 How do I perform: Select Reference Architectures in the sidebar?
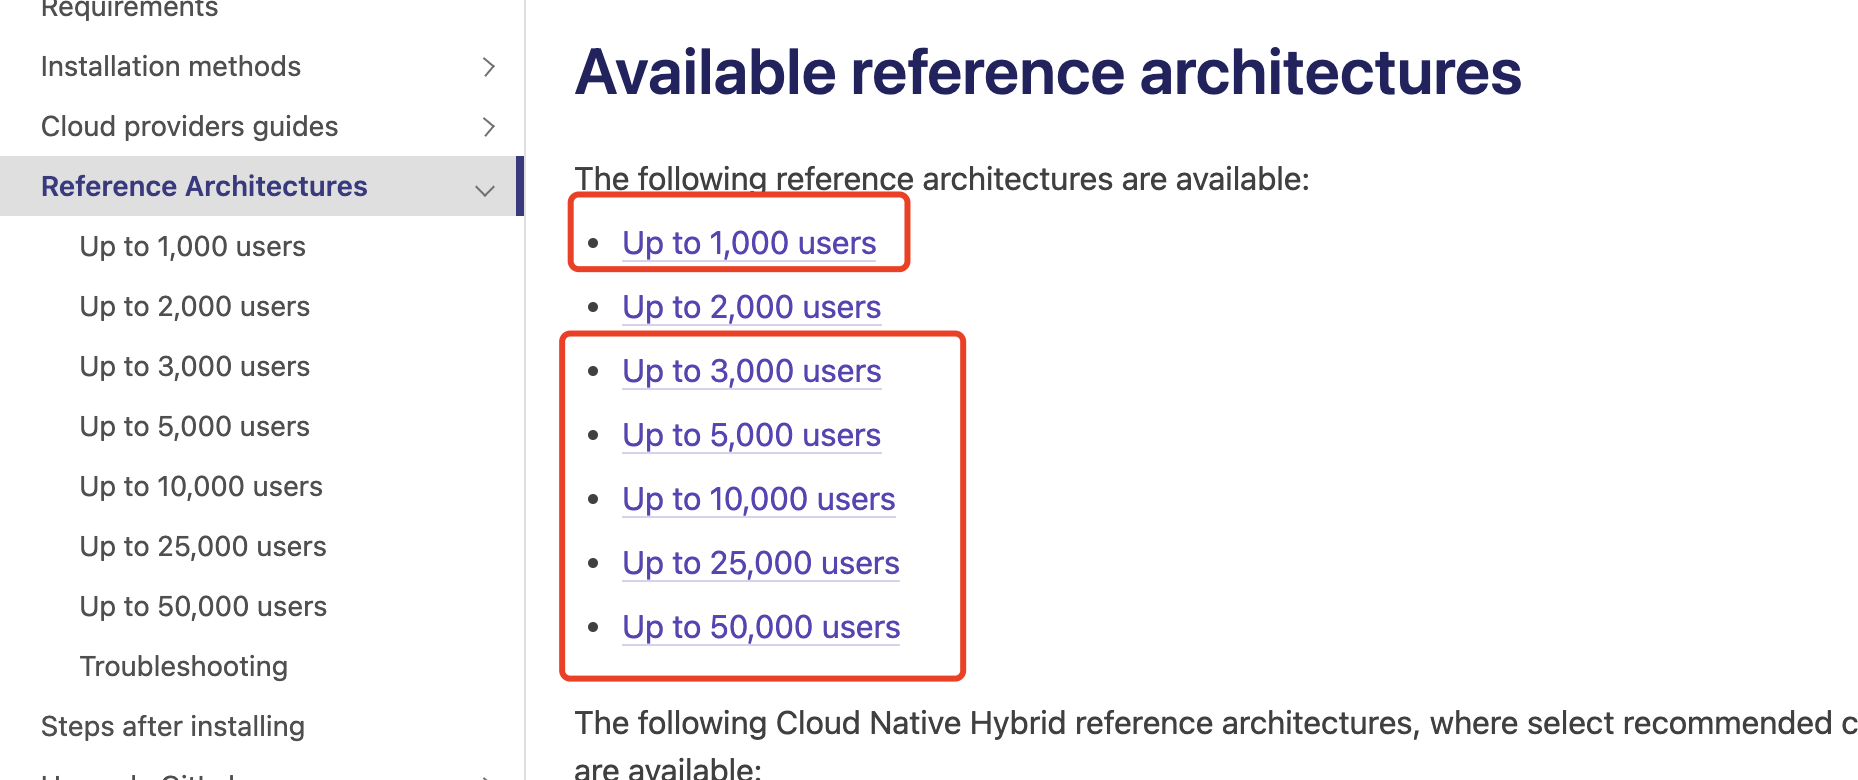[204, 187]
